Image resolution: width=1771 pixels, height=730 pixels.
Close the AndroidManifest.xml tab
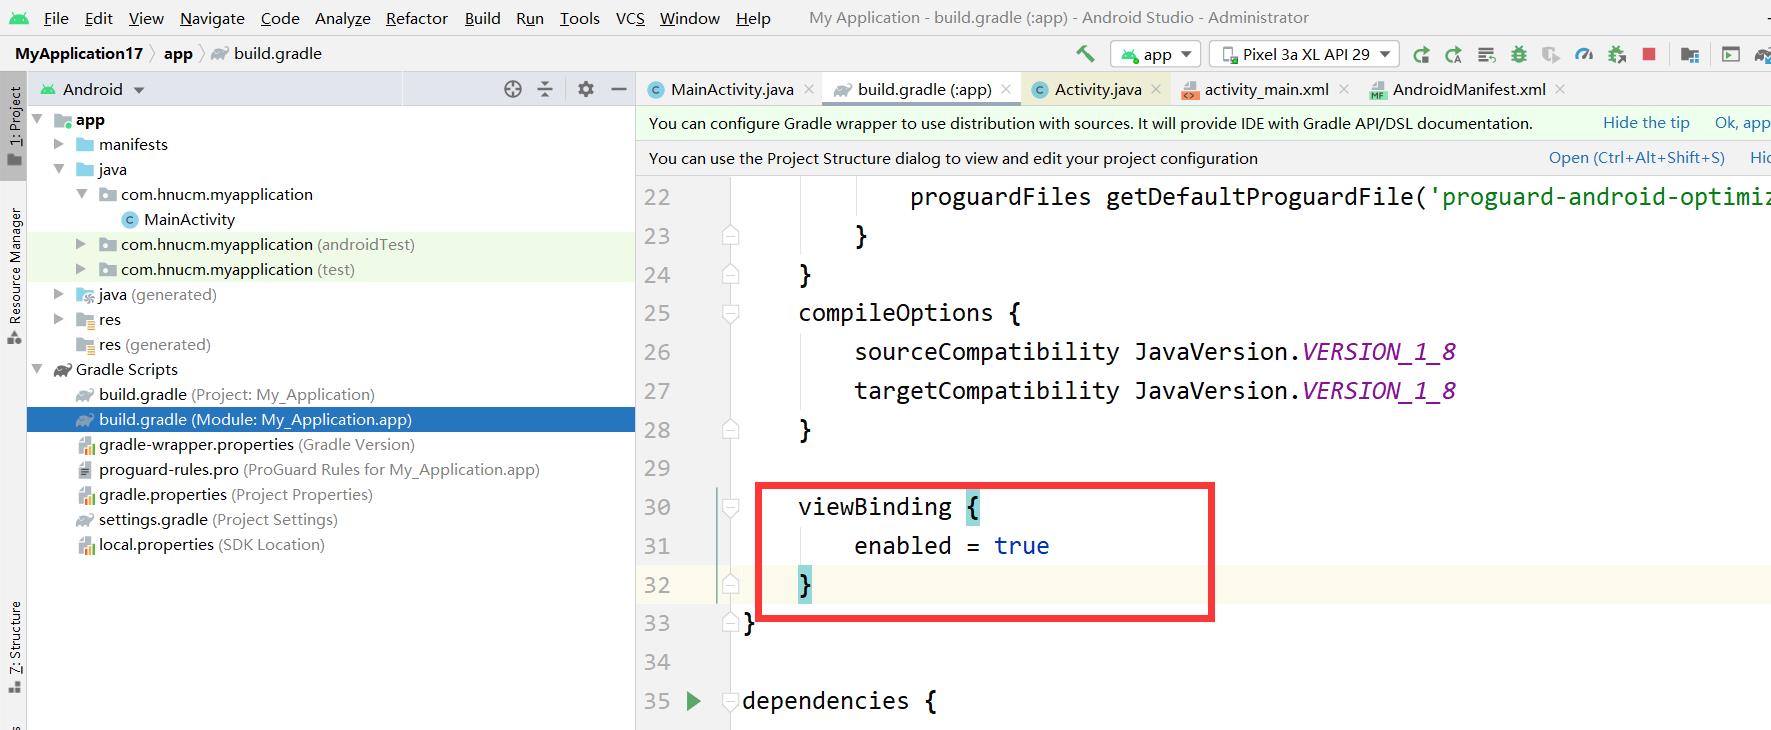[x=1560, y=89]
